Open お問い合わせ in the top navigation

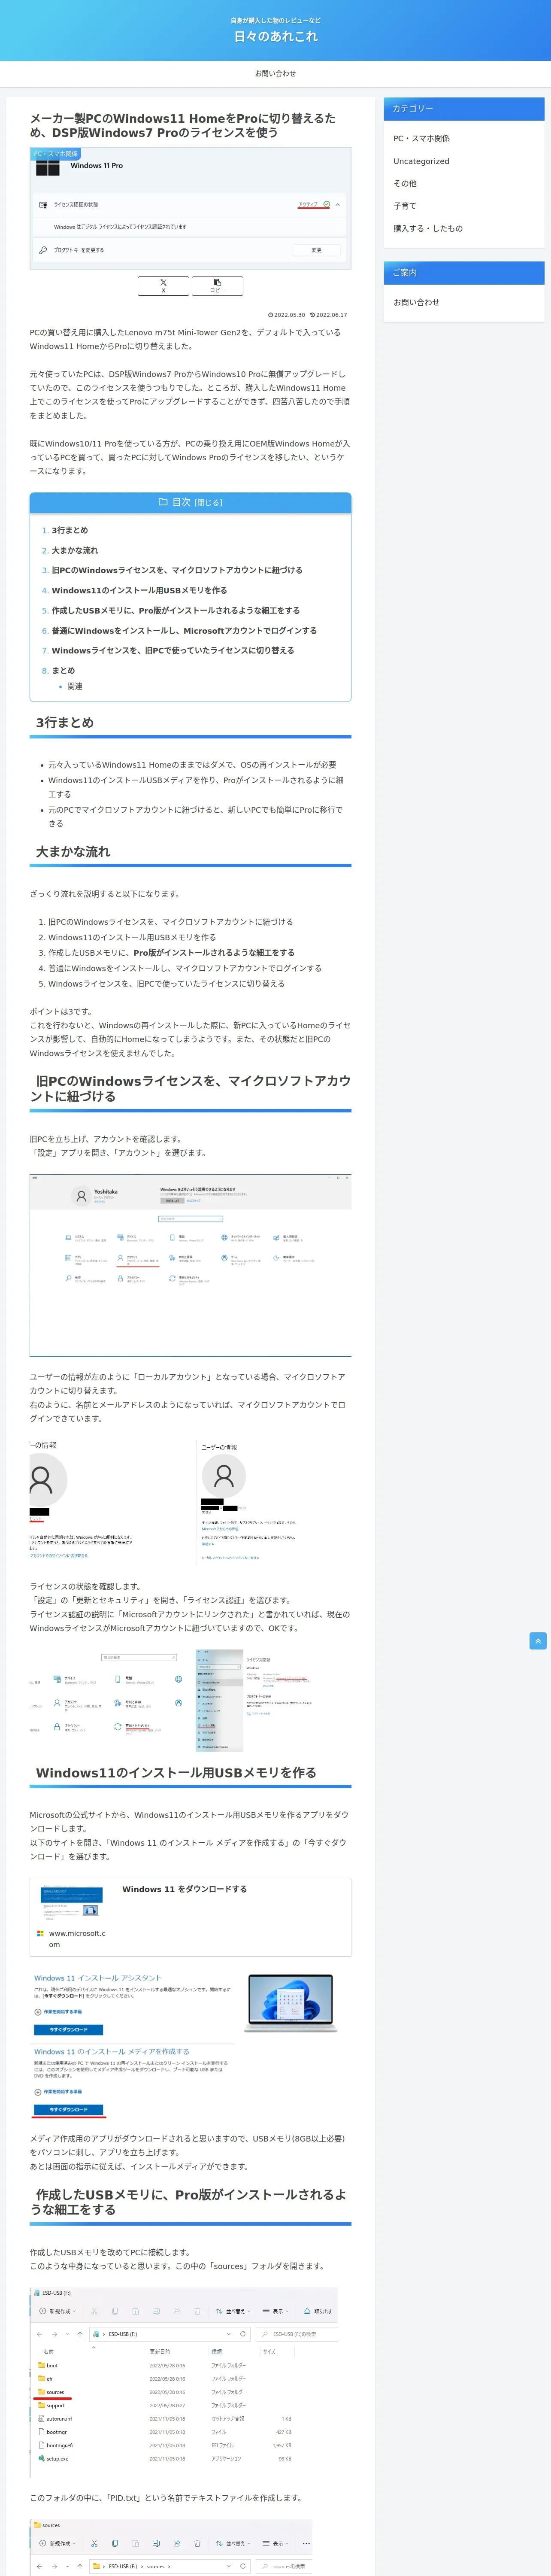275,73
